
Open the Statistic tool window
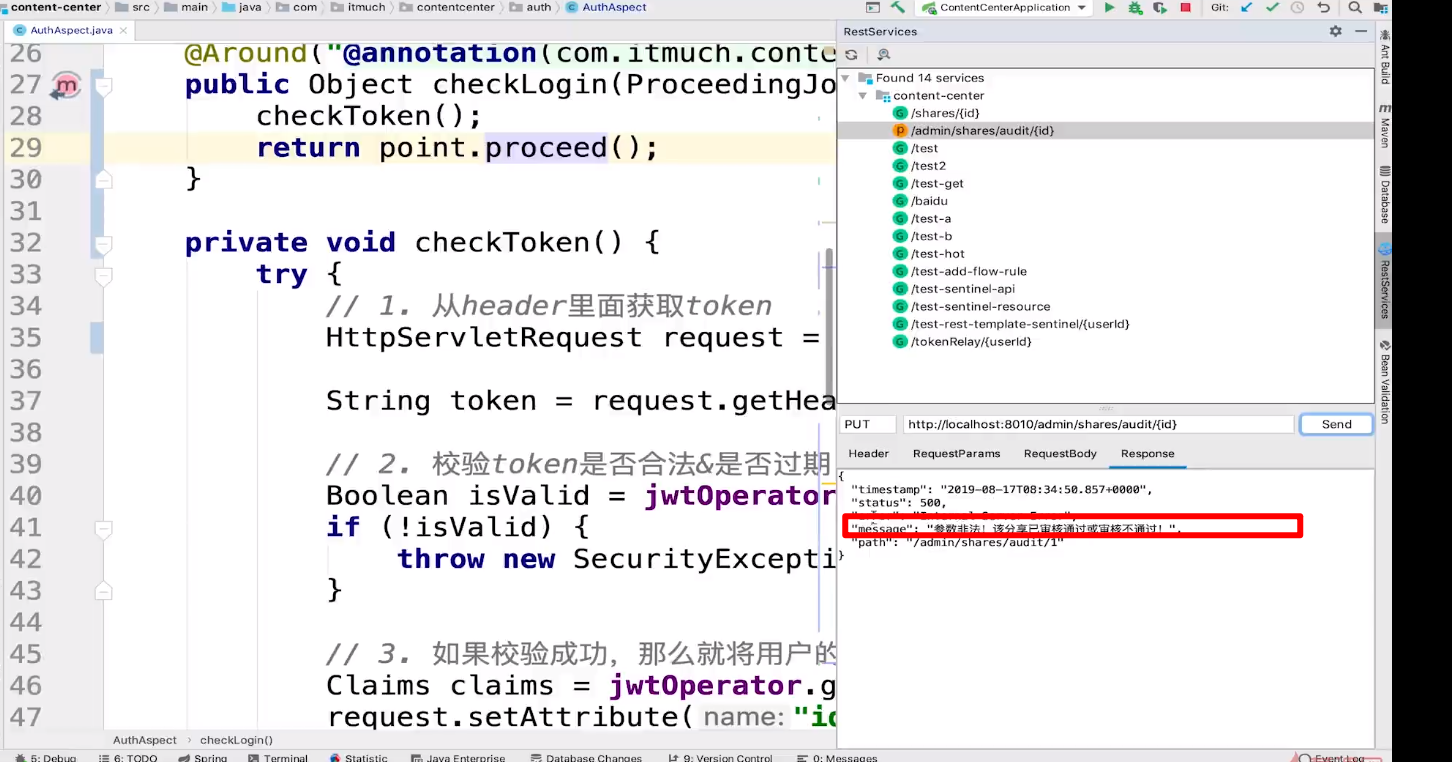[x=358, y=757]
